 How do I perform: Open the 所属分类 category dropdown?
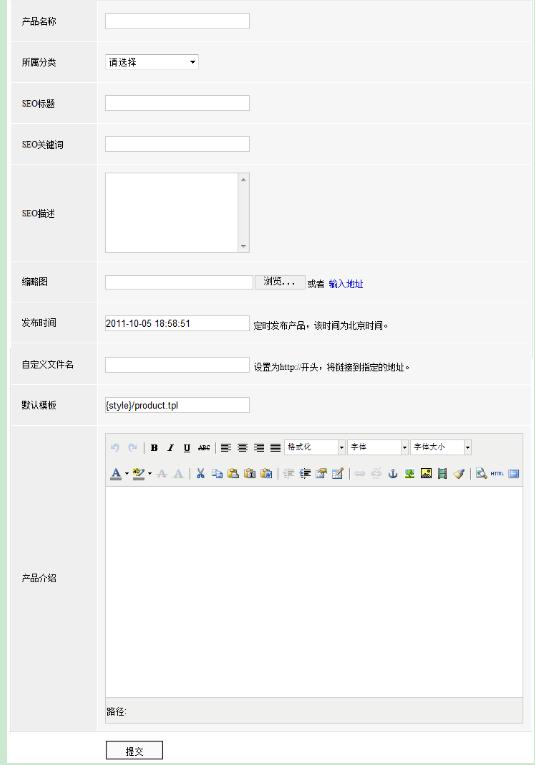pos(152,62)
